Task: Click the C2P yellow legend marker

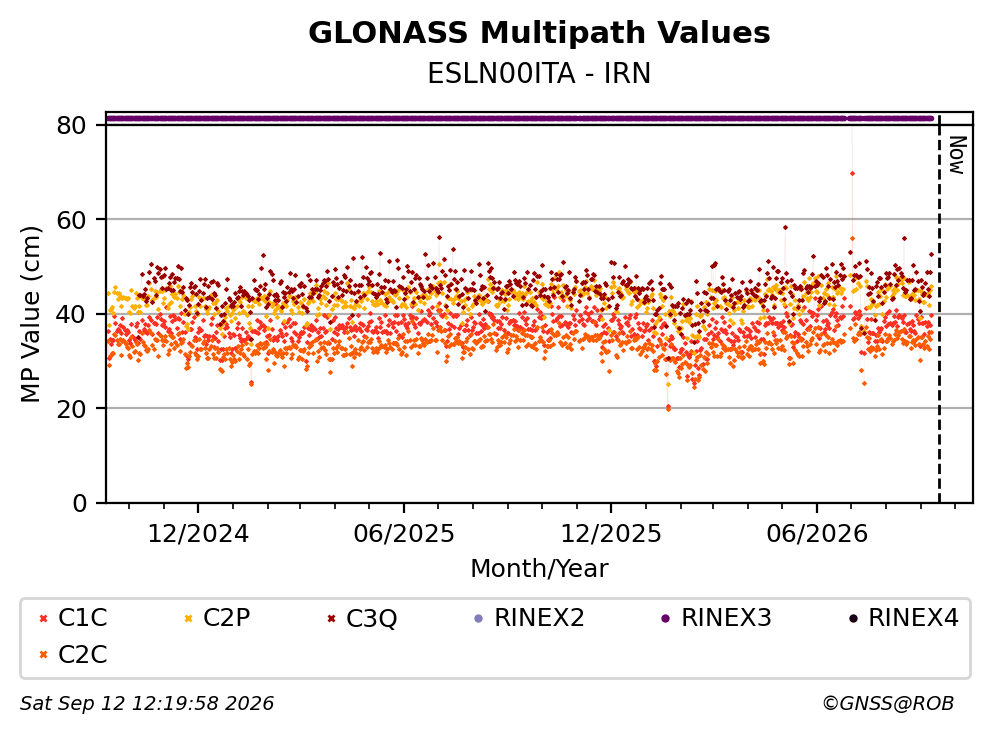Action: pos(188,618)
